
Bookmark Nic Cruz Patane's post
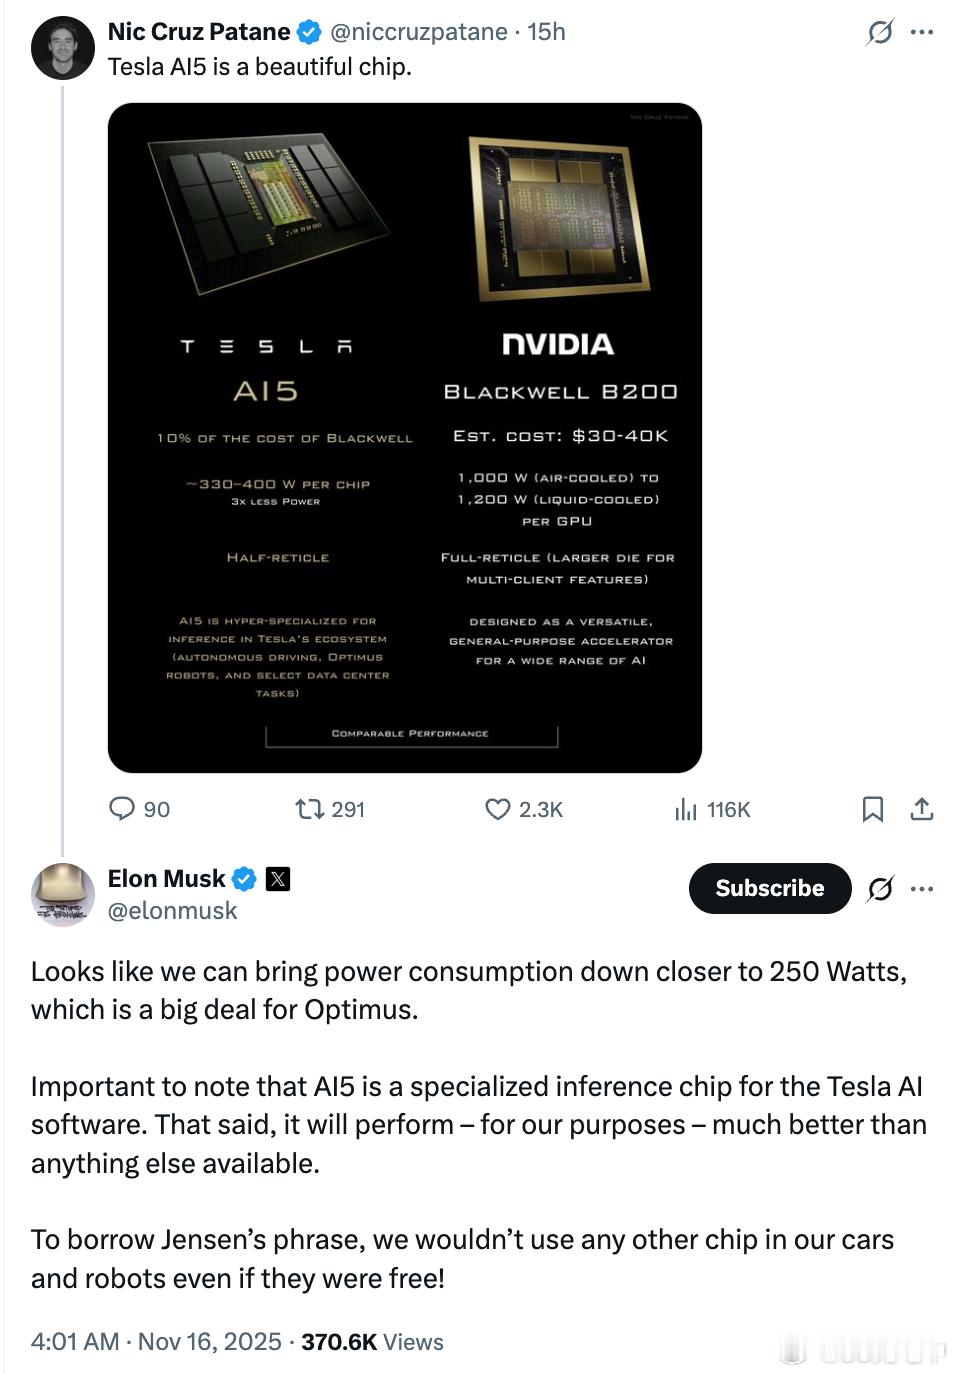pos(873,809)
